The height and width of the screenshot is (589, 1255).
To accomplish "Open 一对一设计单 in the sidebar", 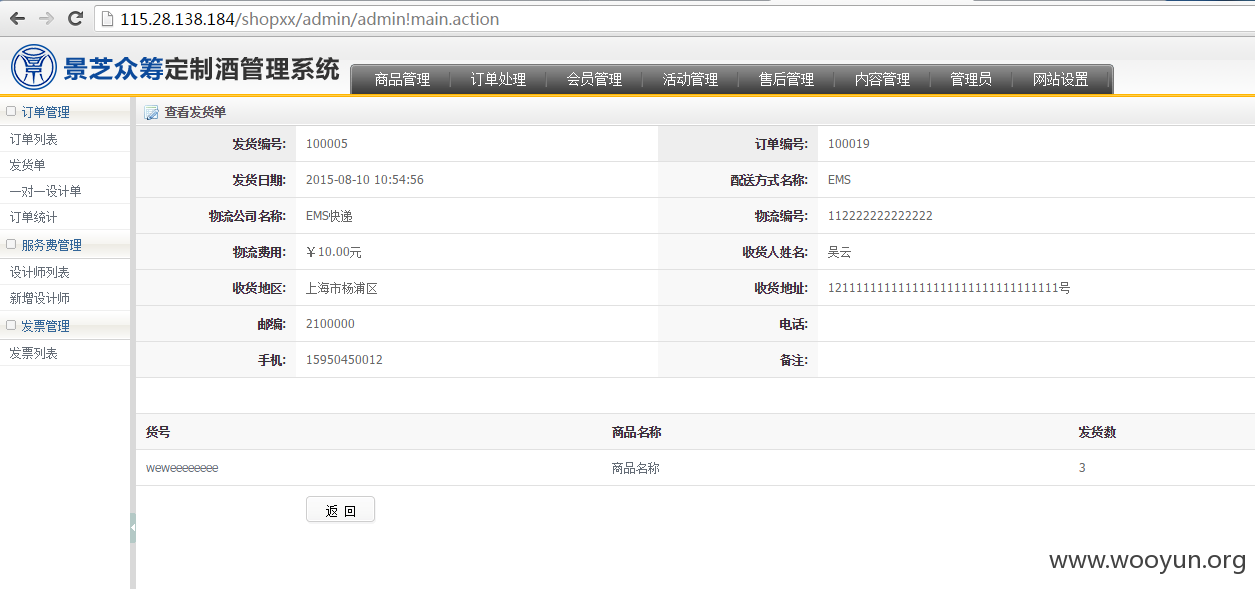I will 45,191.
